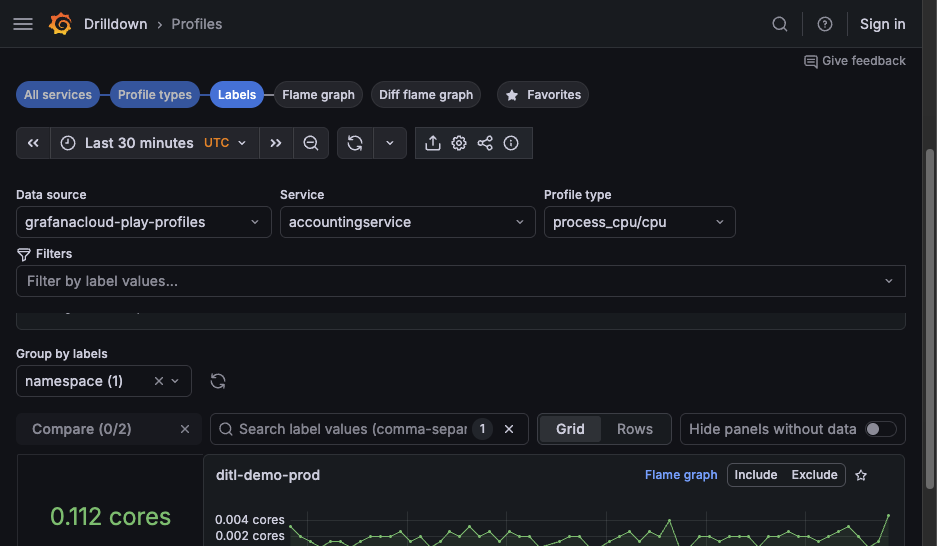This screenshot has width=937, height=546.
Task: Click the refresh dashboard icon
Action: click(355, 143)
